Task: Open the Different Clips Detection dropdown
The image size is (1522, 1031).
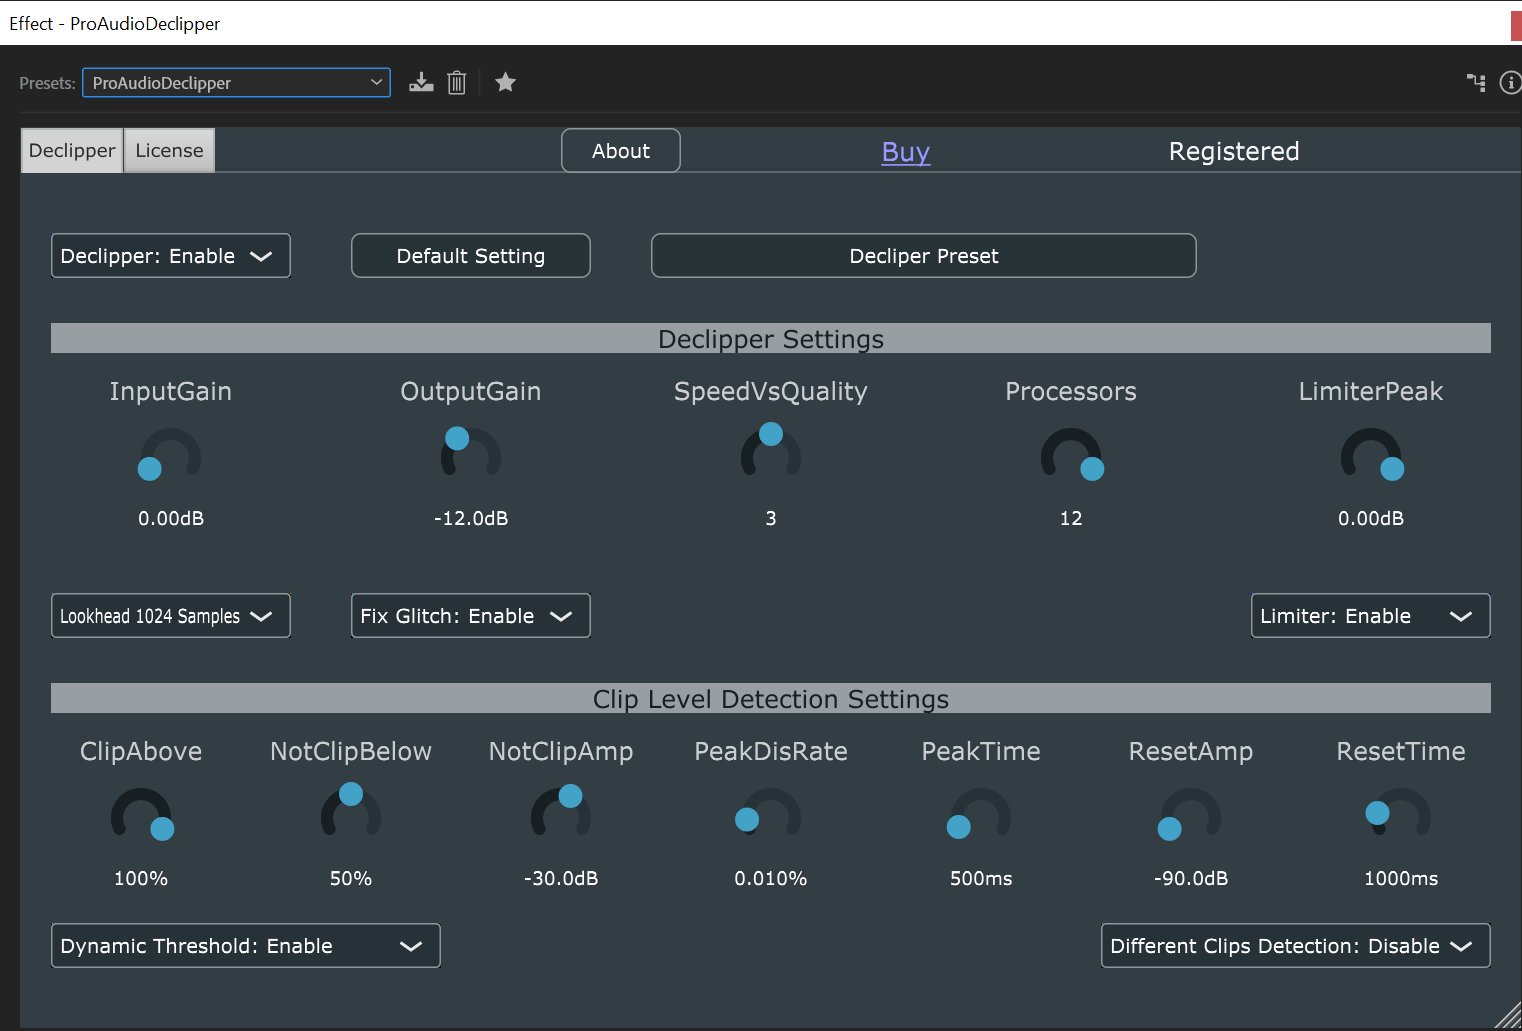Action: pos(1296,946)
